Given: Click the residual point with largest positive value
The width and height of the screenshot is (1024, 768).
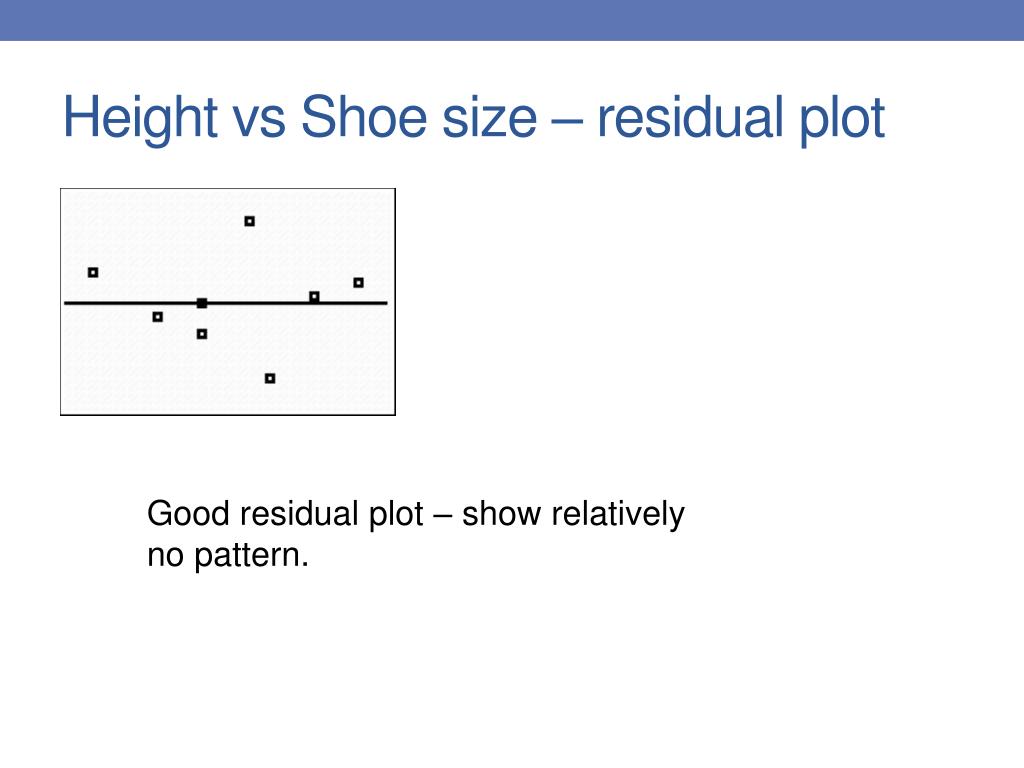Looking at the screenshot, I should pos(249,221).
